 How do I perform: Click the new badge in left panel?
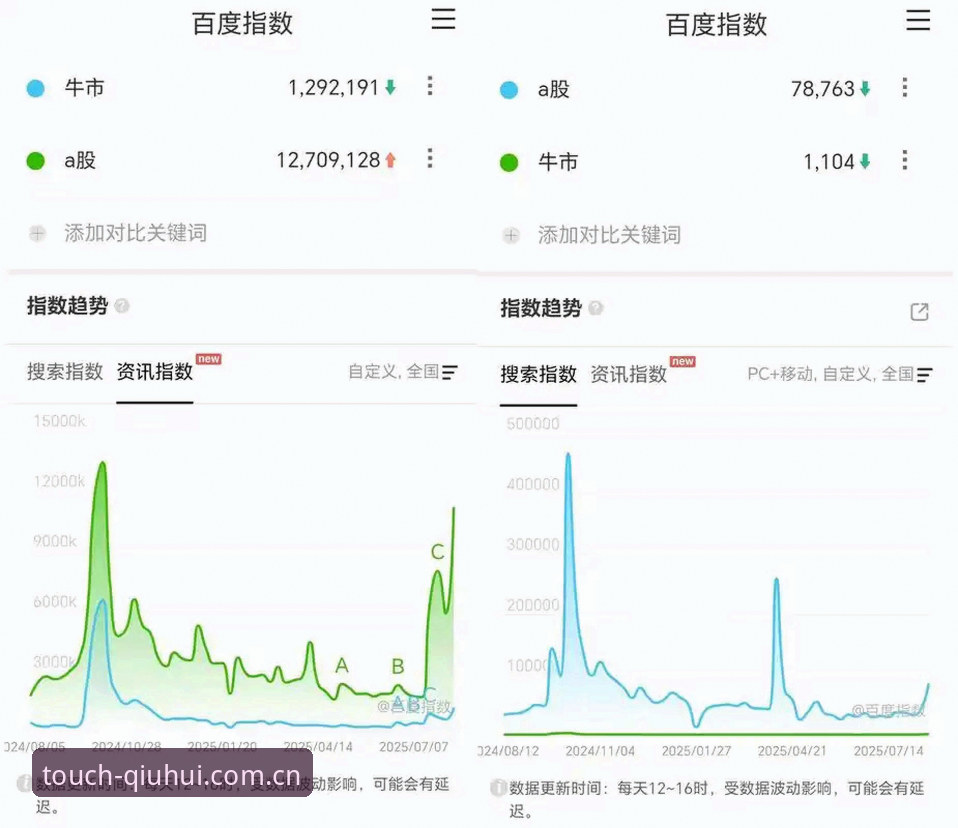[x=208, y=359]
